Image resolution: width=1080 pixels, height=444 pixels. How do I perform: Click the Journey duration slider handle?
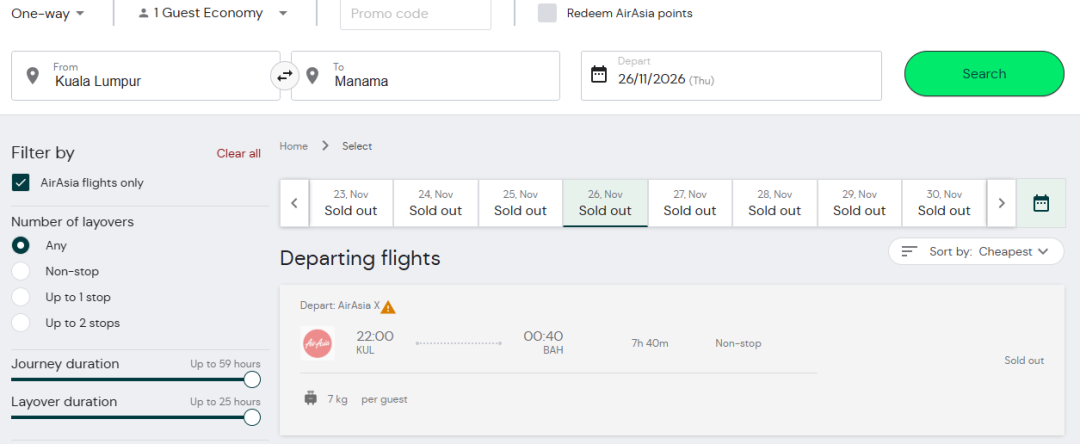coord(252,379)
